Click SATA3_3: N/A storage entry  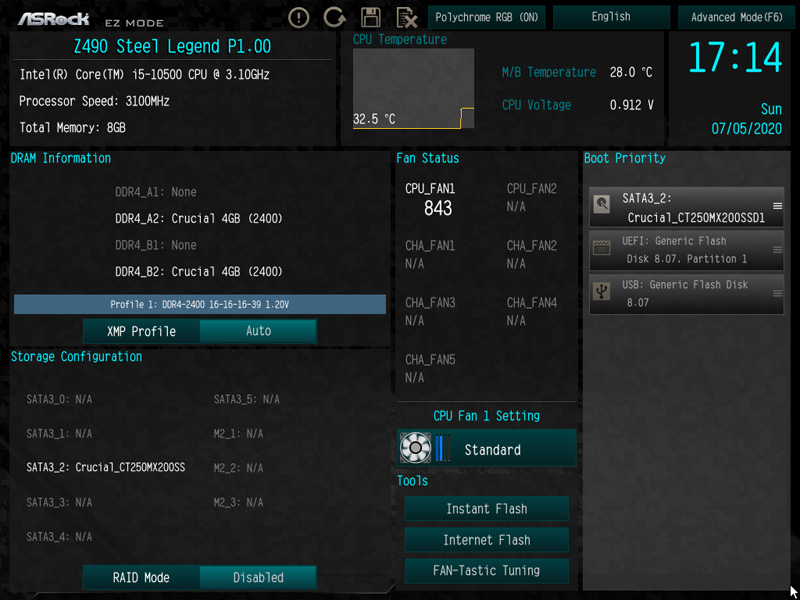pyautogui.click(x=59, y=503)
